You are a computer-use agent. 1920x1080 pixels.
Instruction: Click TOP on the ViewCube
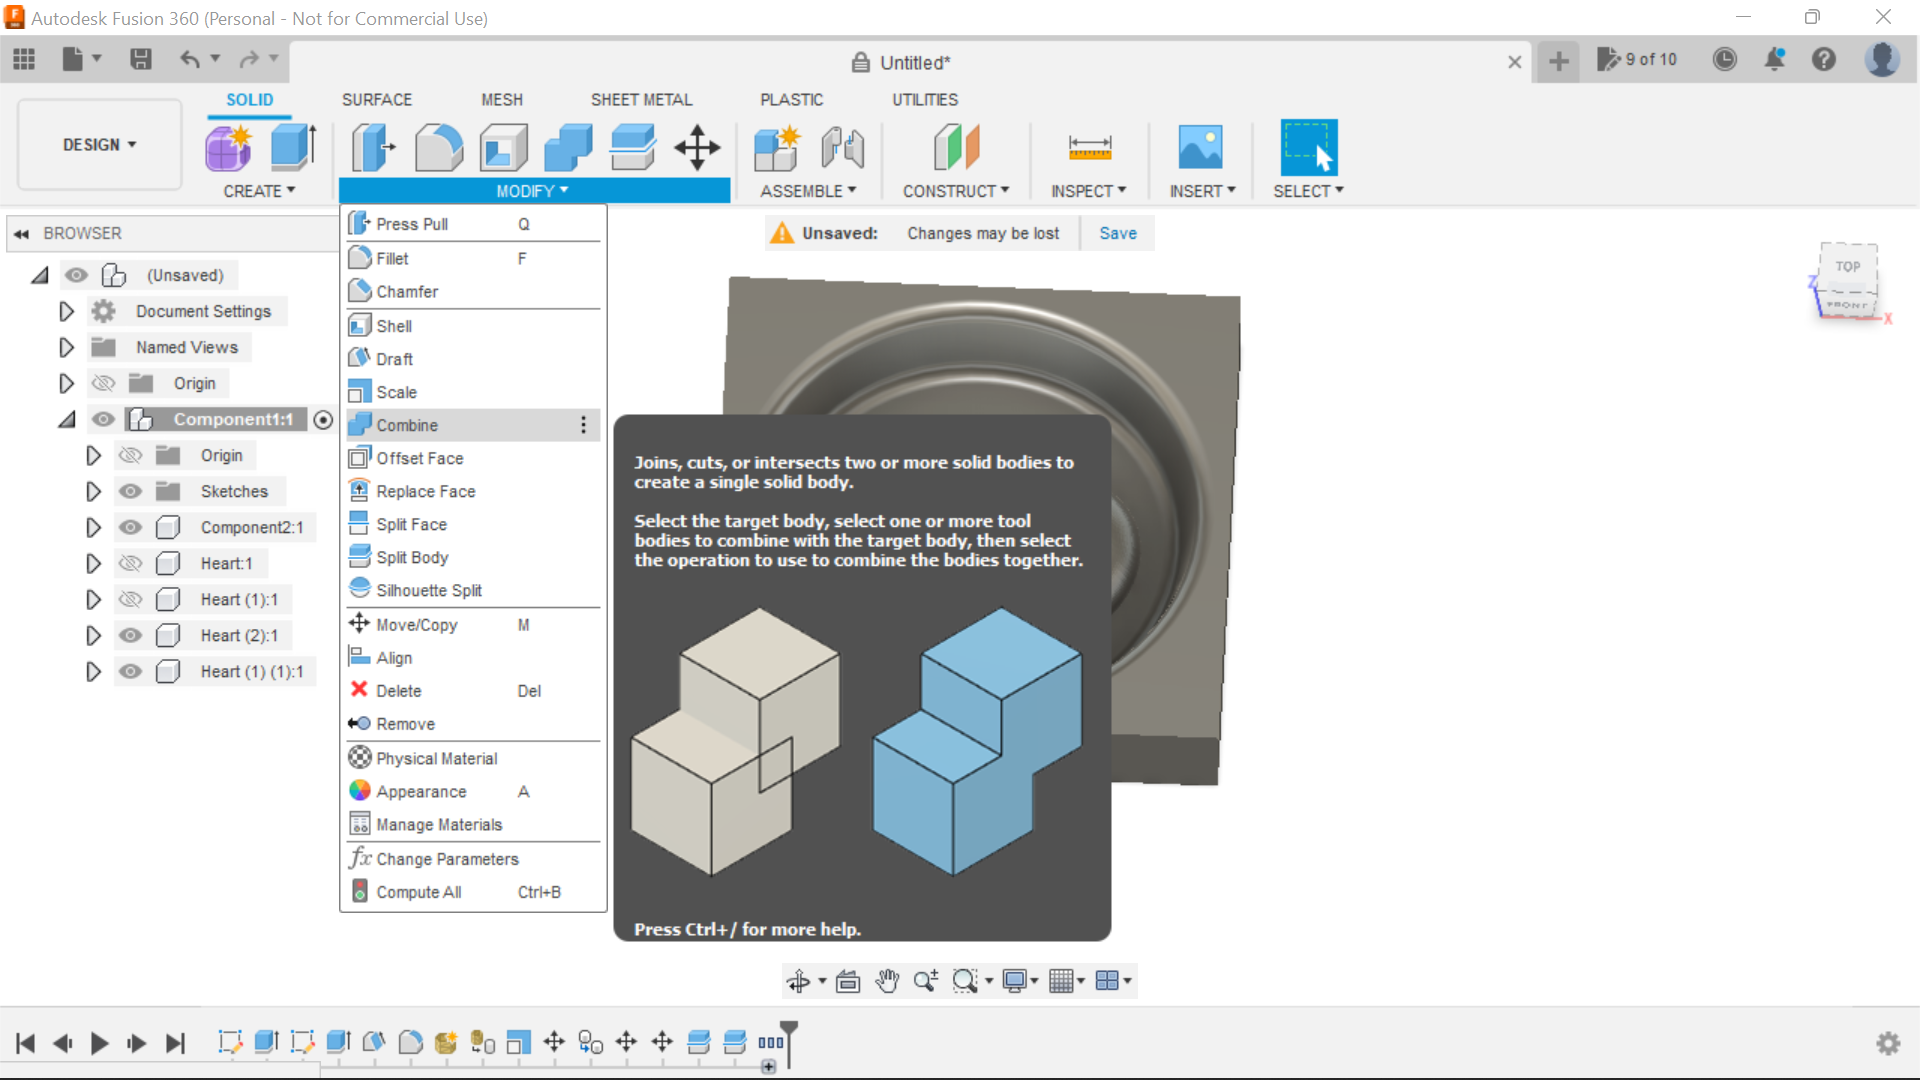1848,266
